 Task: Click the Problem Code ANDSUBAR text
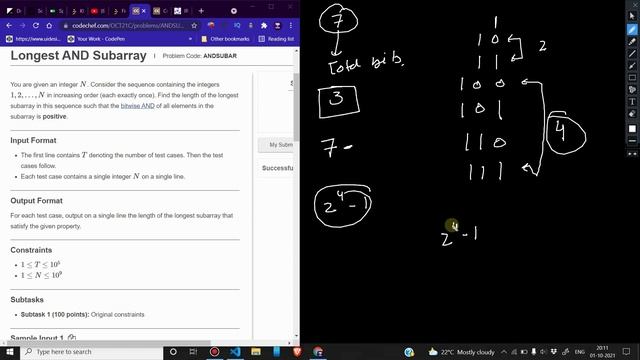pos(200,56)
